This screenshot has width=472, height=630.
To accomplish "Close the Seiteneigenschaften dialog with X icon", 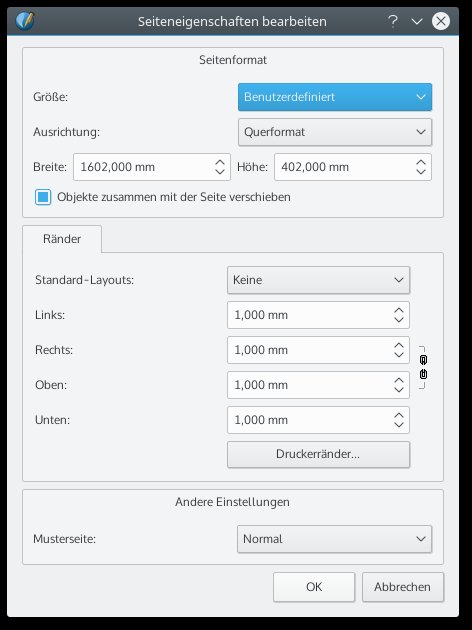I will 441,21.
